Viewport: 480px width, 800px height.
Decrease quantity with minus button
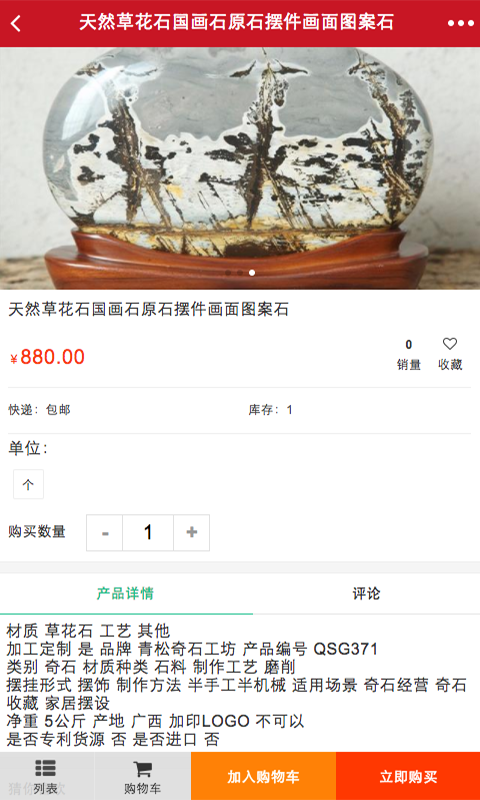[105, 533]
